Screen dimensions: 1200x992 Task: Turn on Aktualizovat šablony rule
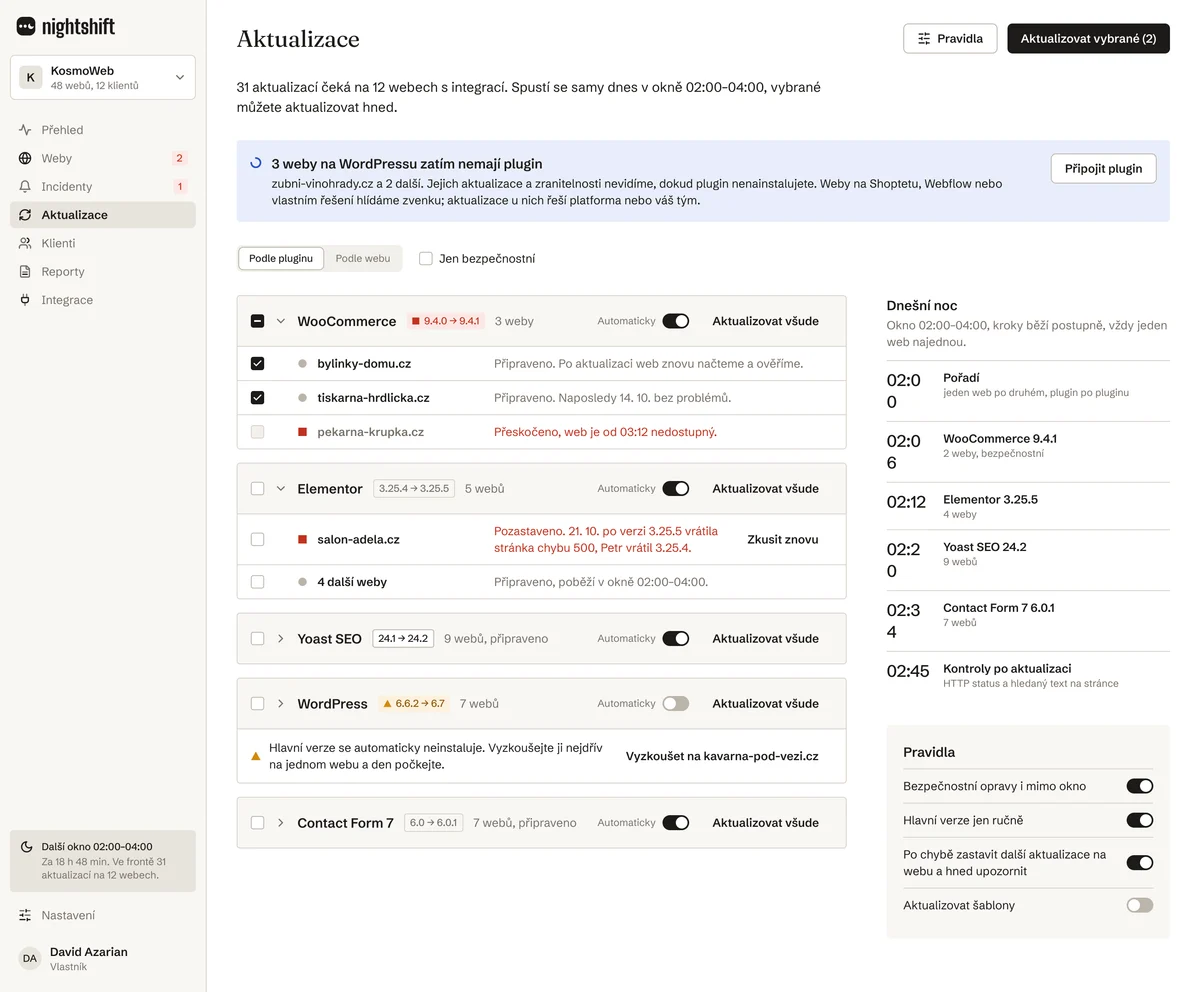point(1139,905)
